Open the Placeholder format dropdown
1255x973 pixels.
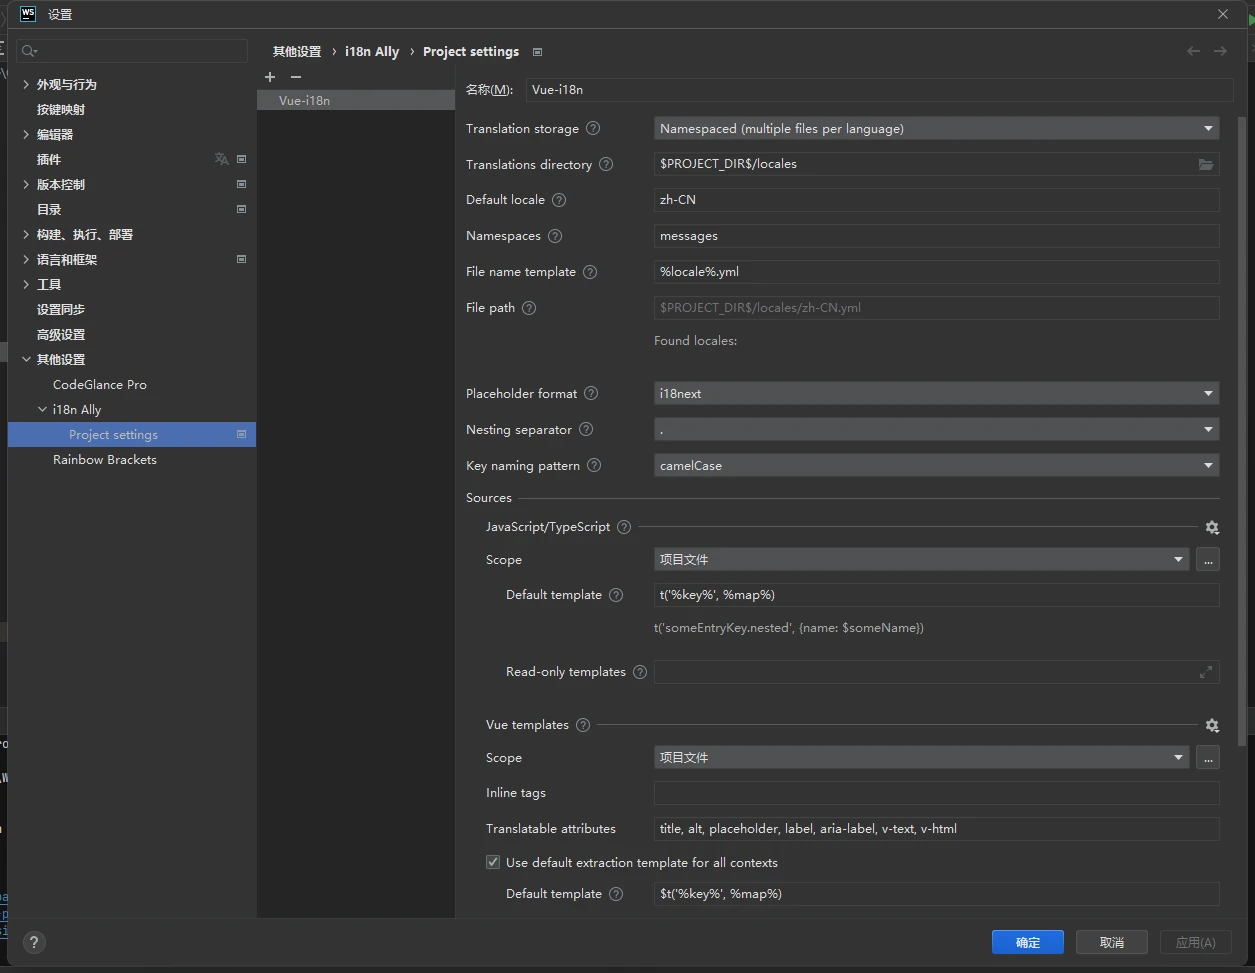pyautogui.click(x=936, y=393)
